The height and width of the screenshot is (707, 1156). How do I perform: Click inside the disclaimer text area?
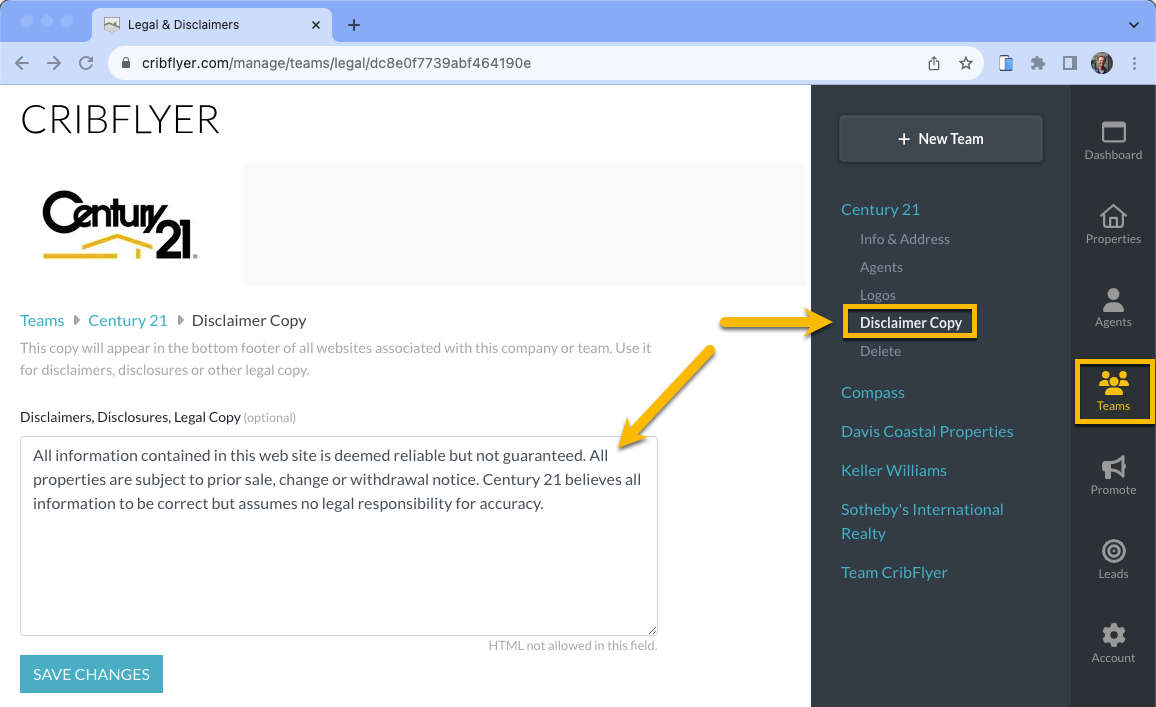(338, 536)
